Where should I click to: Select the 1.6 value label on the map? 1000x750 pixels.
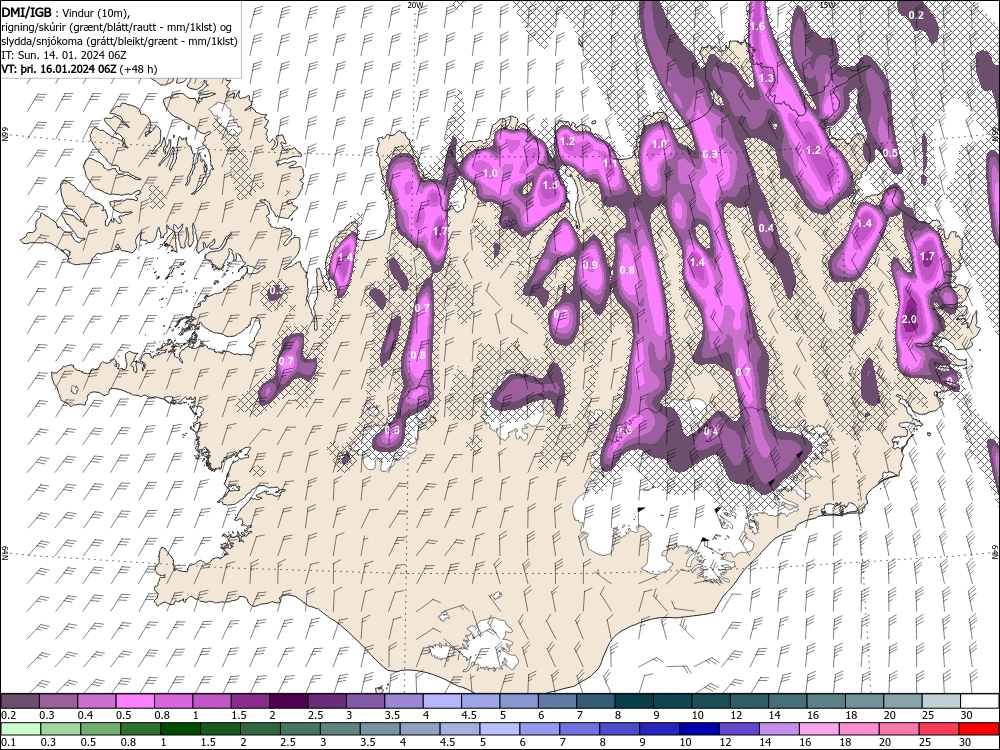[x=758, y=26]
